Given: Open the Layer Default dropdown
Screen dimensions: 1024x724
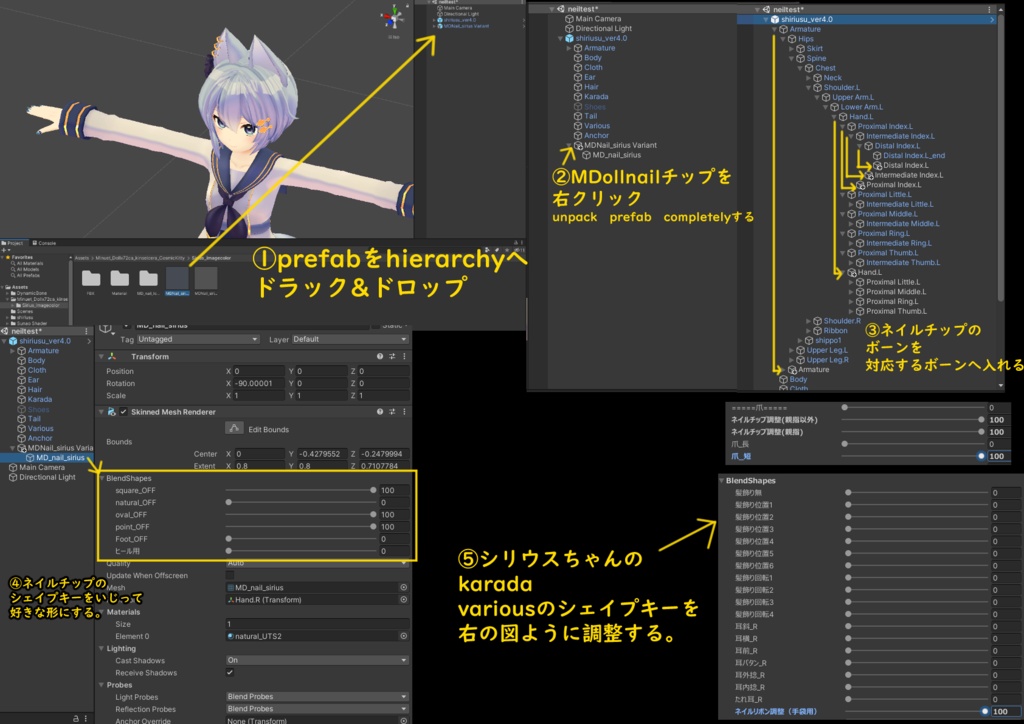Looking at the screenshot, I should click(349, 339).
